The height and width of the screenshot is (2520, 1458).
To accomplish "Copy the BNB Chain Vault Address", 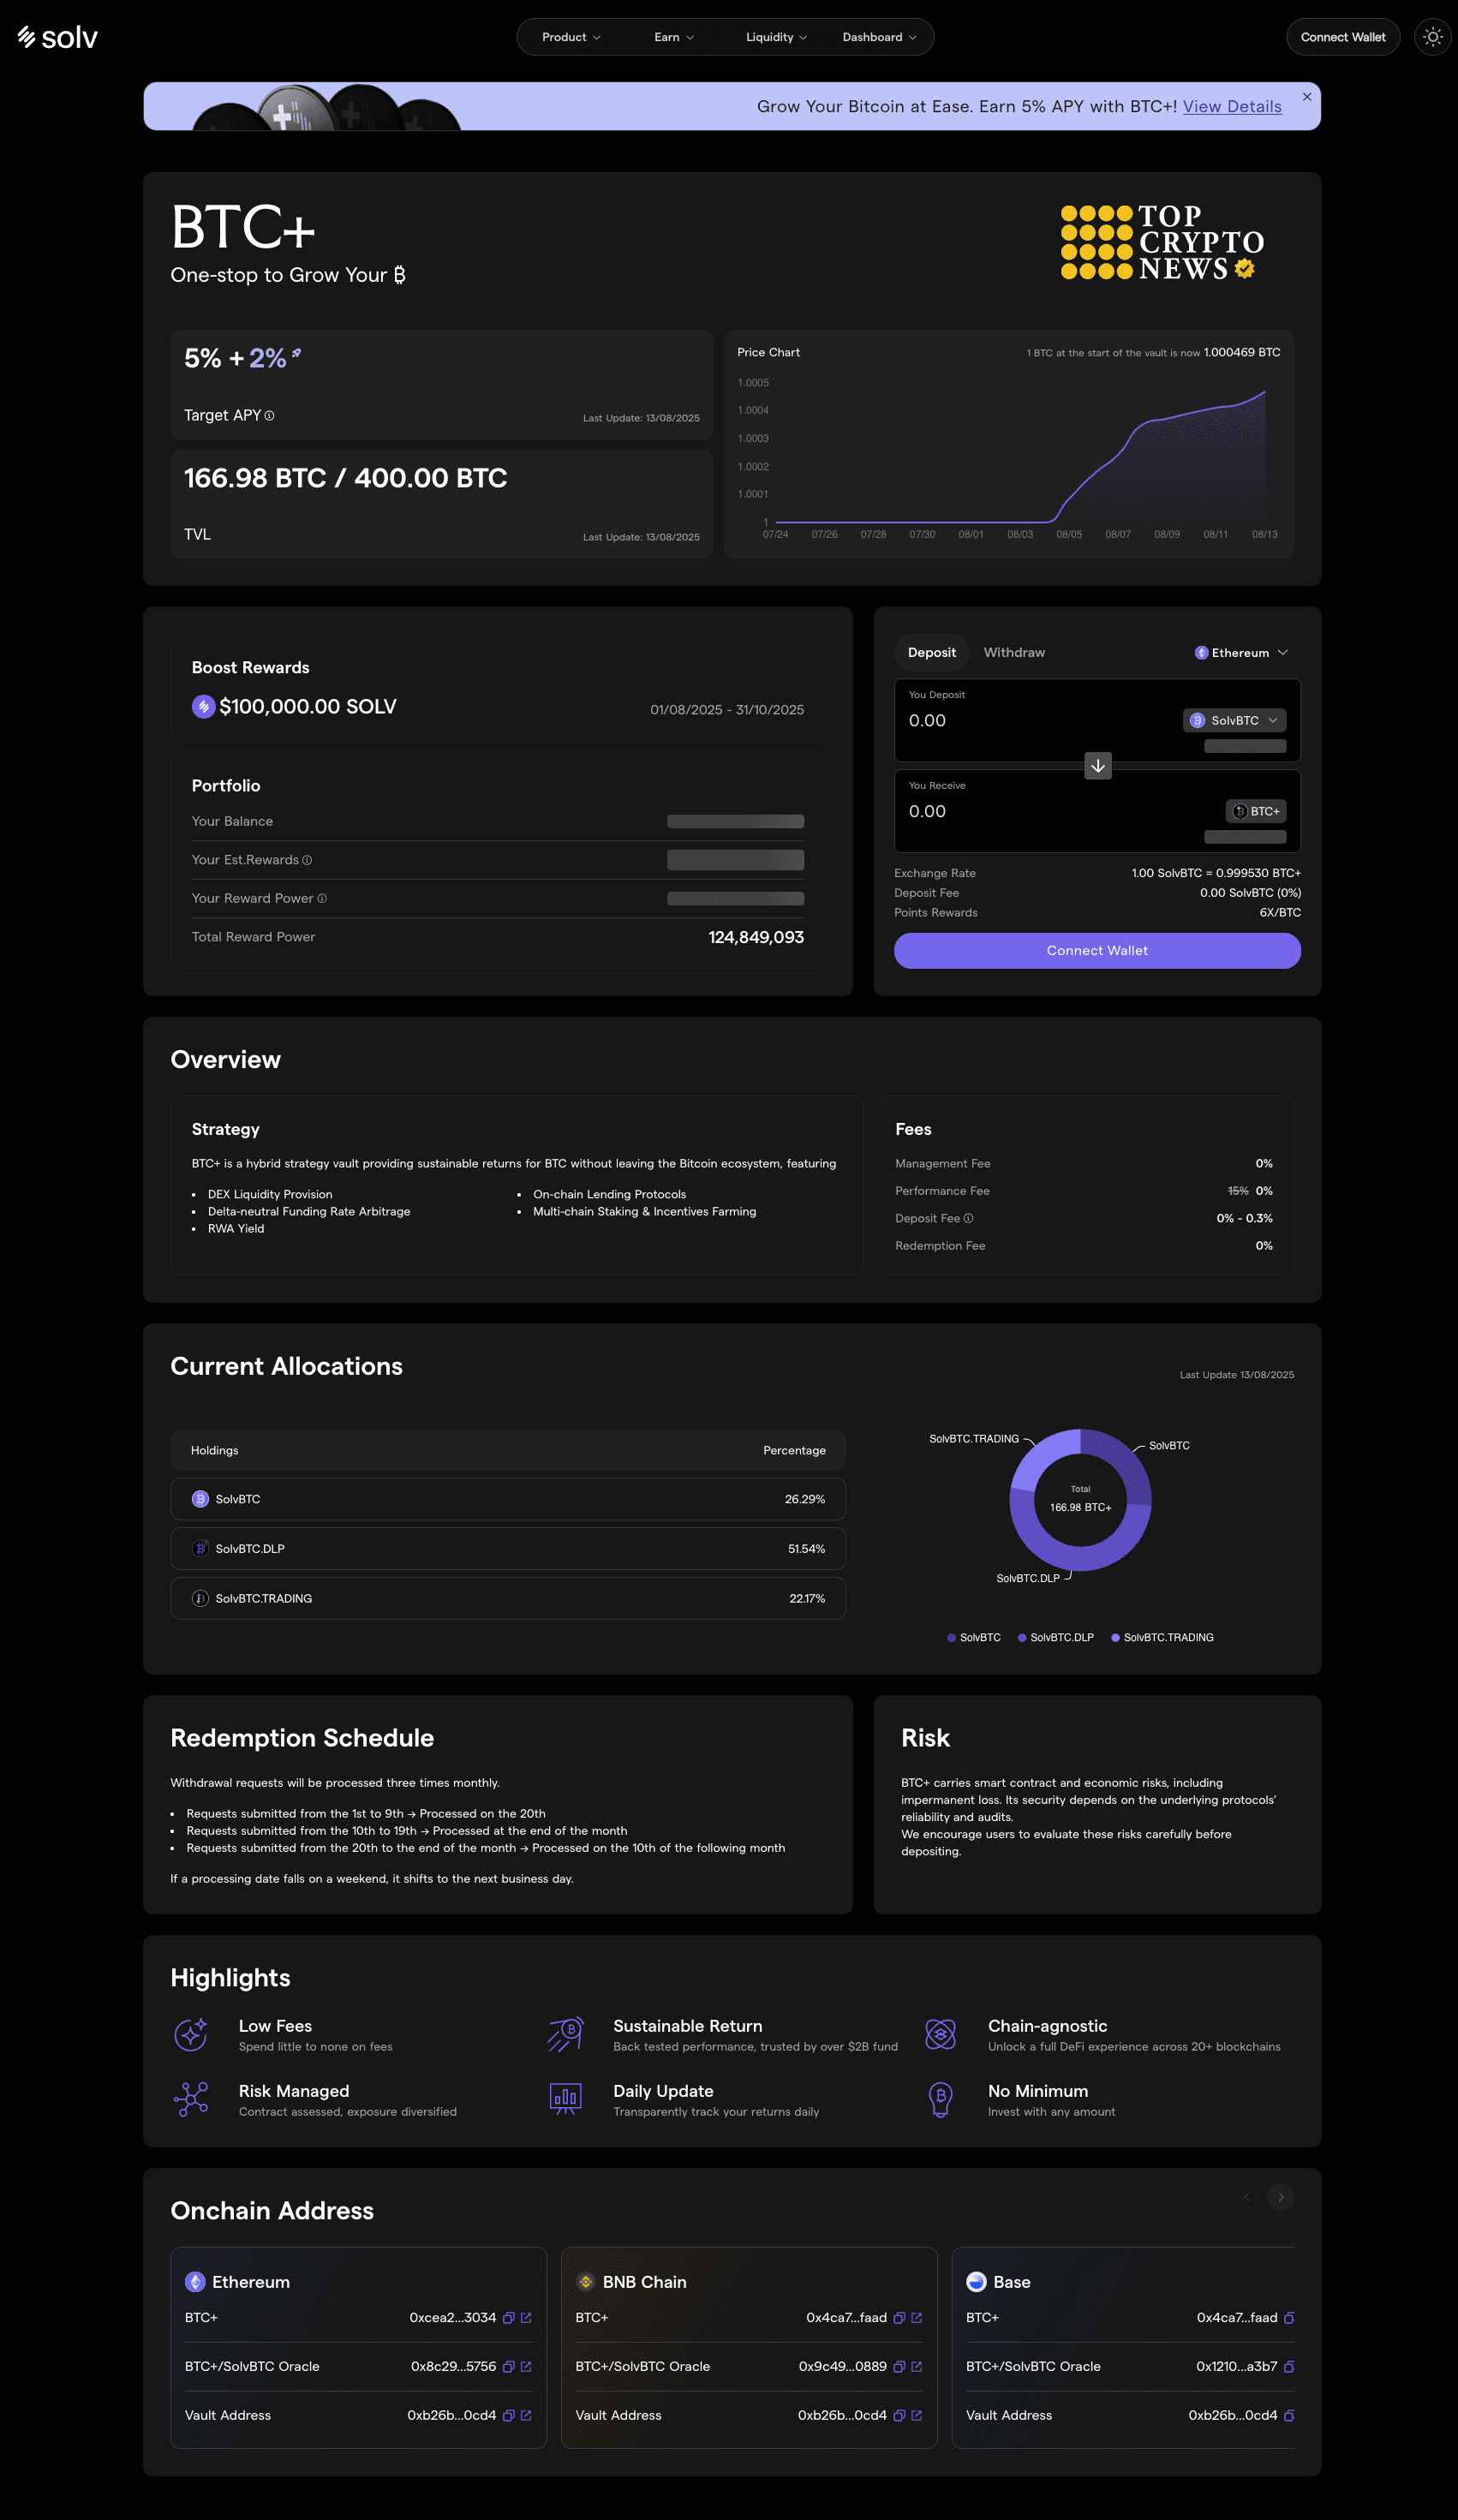I will tap(899, 2416).
